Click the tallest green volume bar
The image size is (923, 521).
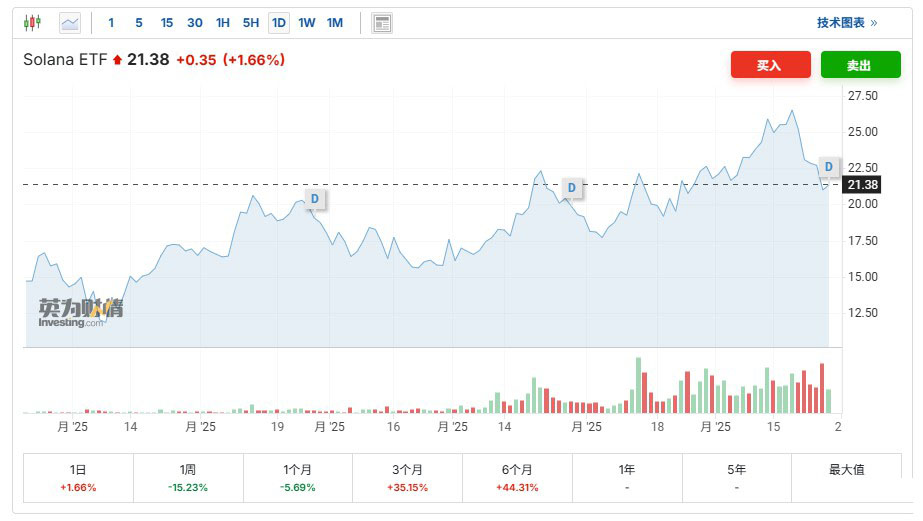tap(638, 385)
